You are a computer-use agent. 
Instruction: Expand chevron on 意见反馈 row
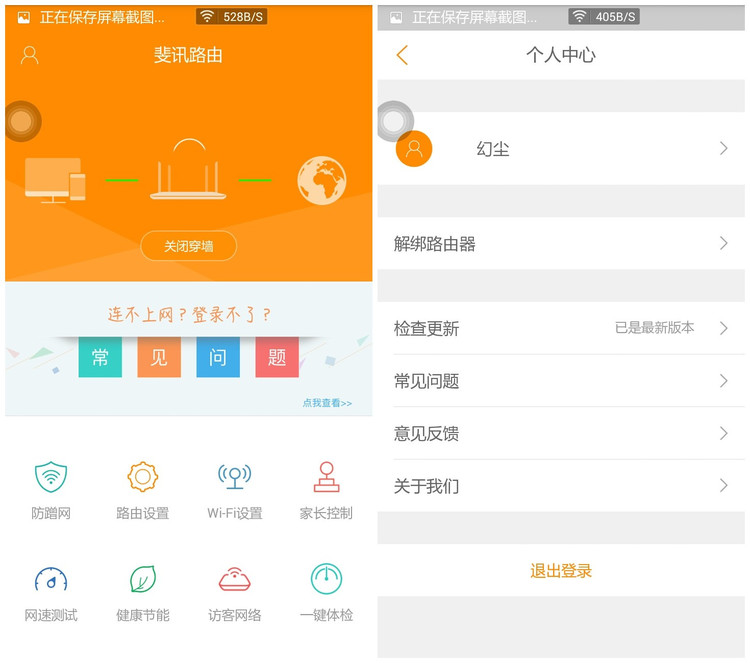724,433
